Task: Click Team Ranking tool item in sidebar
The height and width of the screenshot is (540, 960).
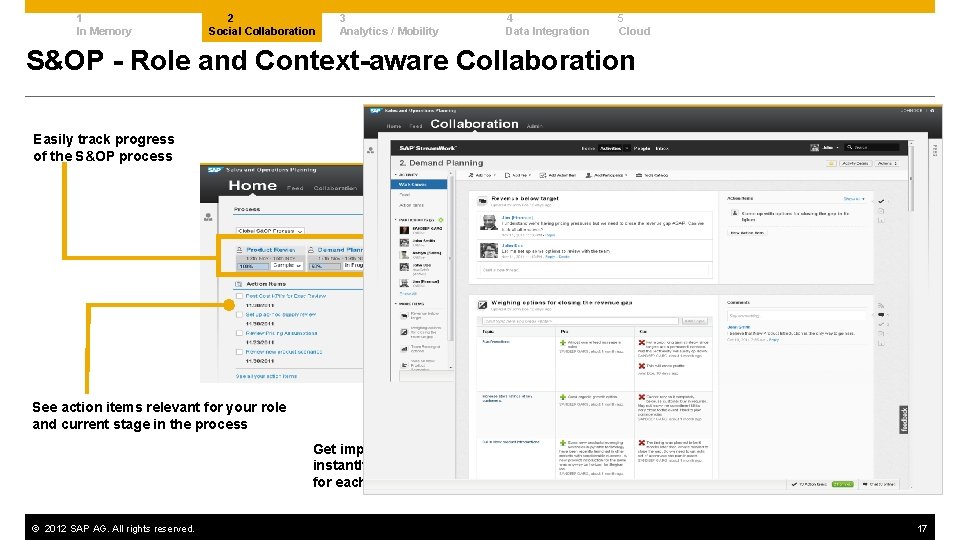Action: [420, 348]
